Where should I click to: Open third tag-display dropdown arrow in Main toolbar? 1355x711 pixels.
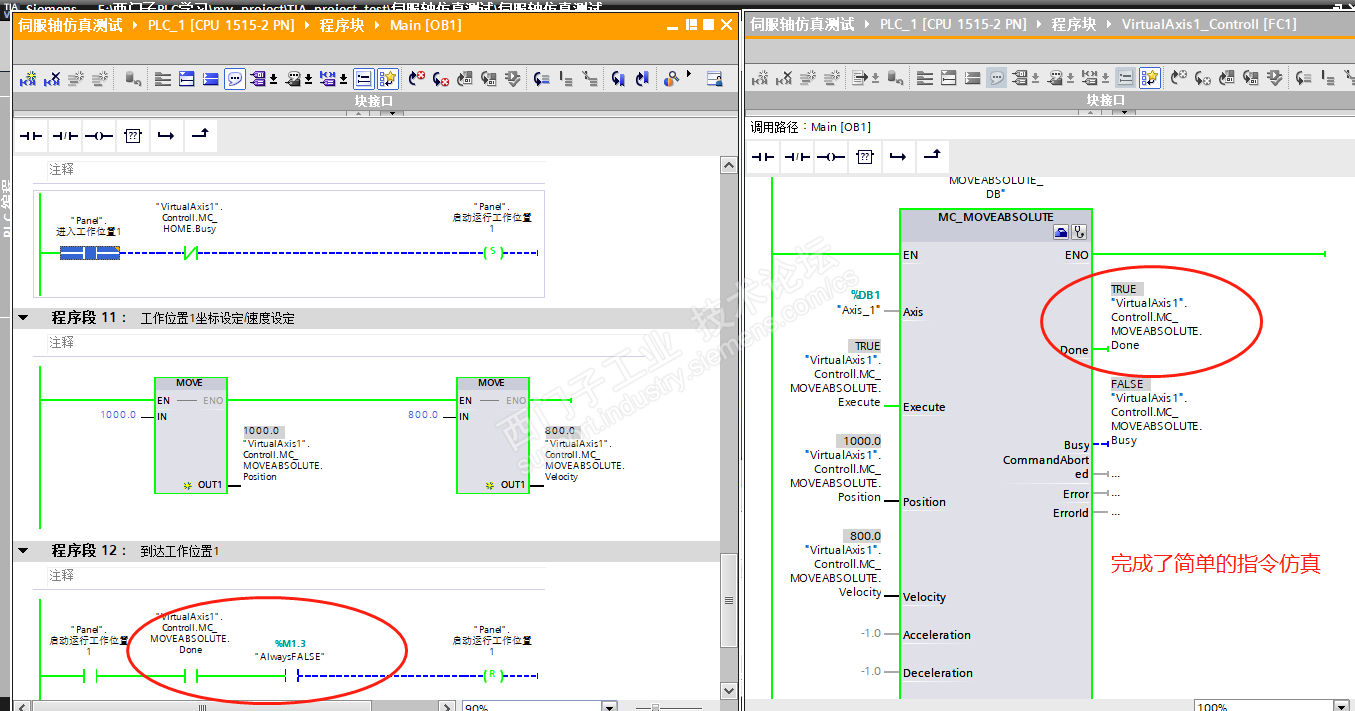click(344, 79)
